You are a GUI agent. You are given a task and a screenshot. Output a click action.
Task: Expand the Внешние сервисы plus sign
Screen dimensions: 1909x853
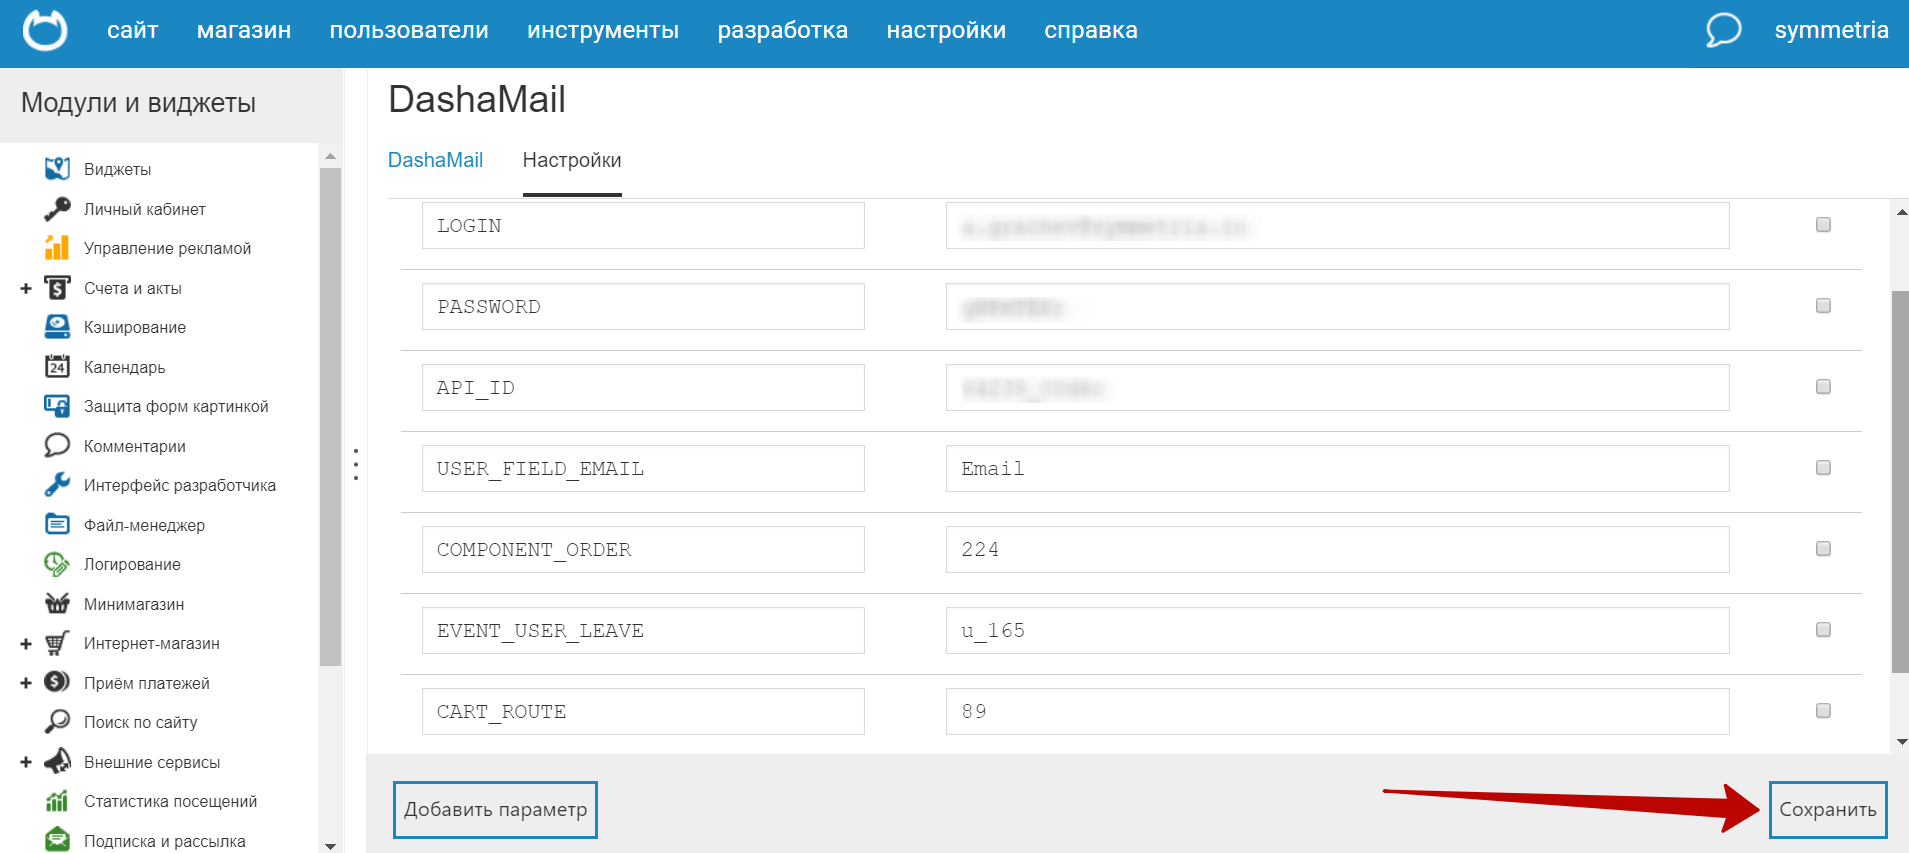26,763
